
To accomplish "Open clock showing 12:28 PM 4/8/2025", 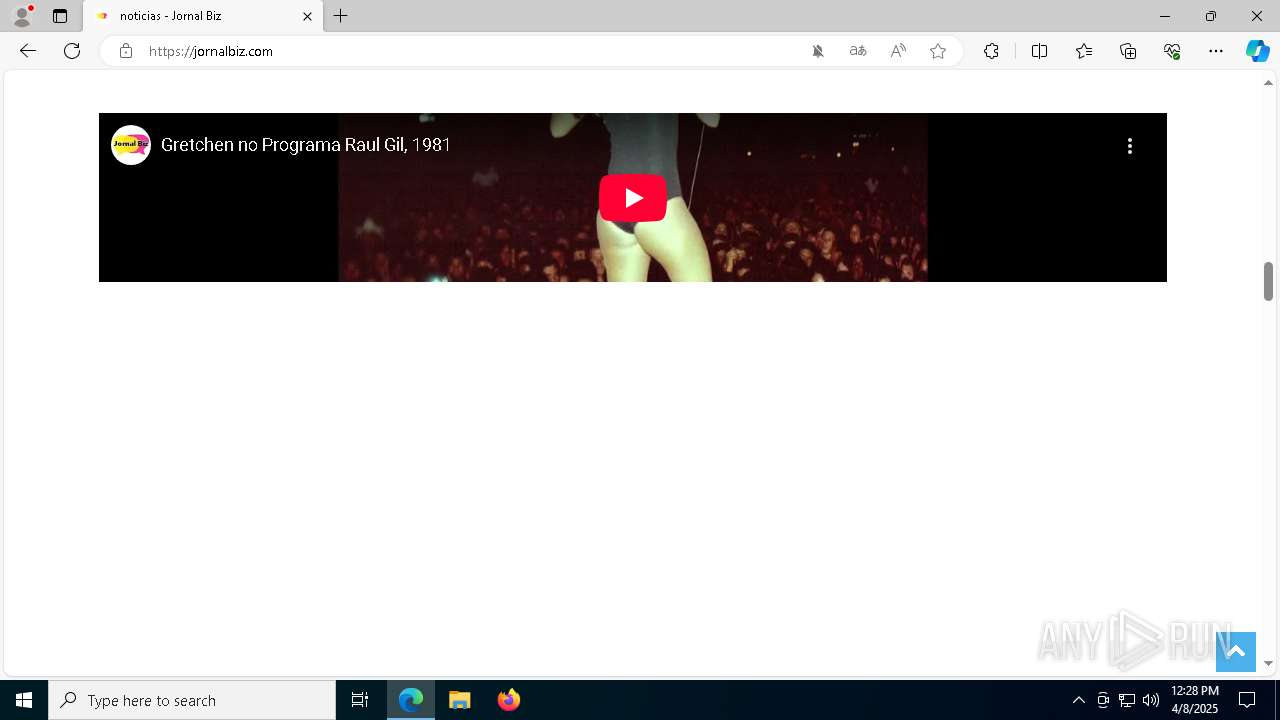I will coord(1195,700).
